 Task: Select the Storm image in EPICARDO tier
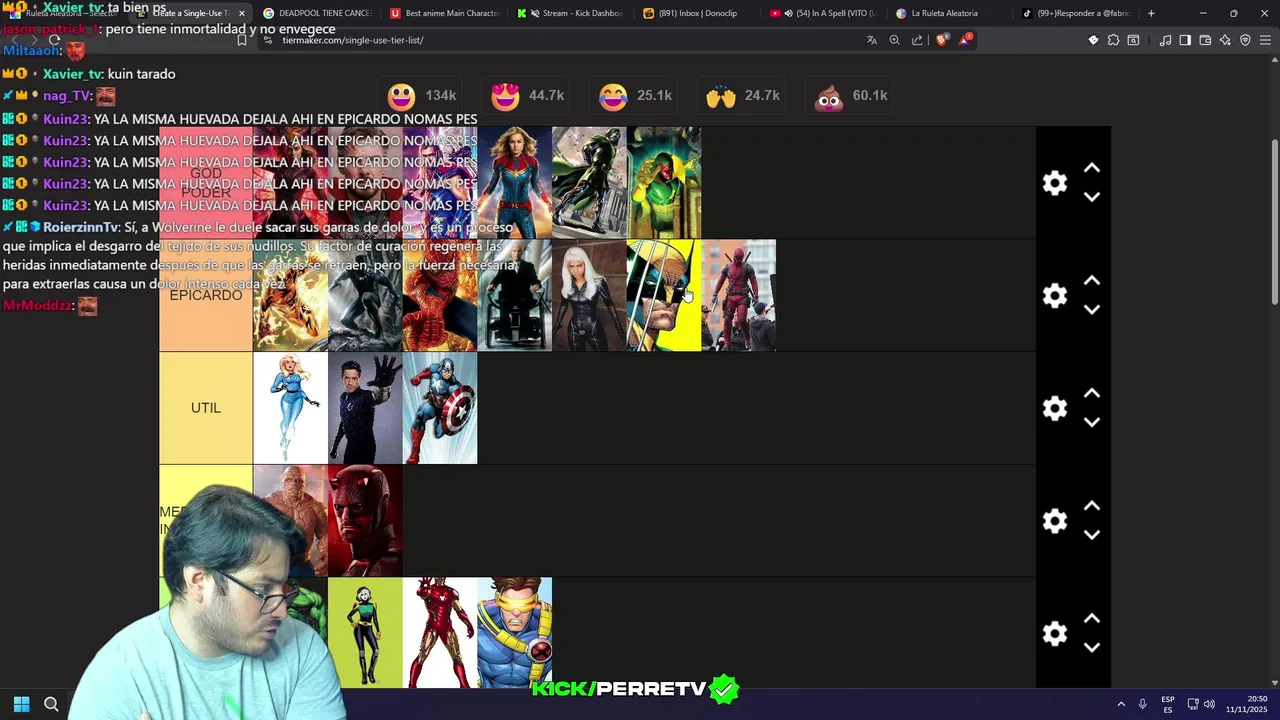point(589,296)
